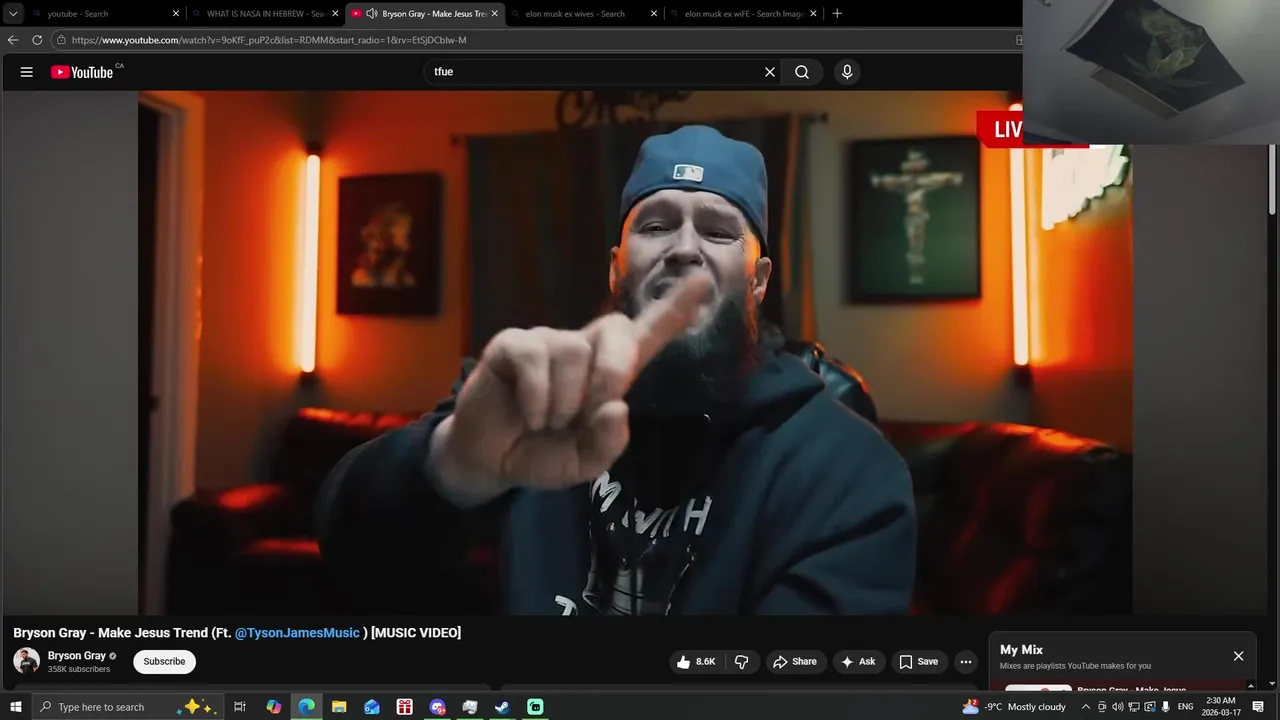Click the Windows taskbar search box

[128, 707]
